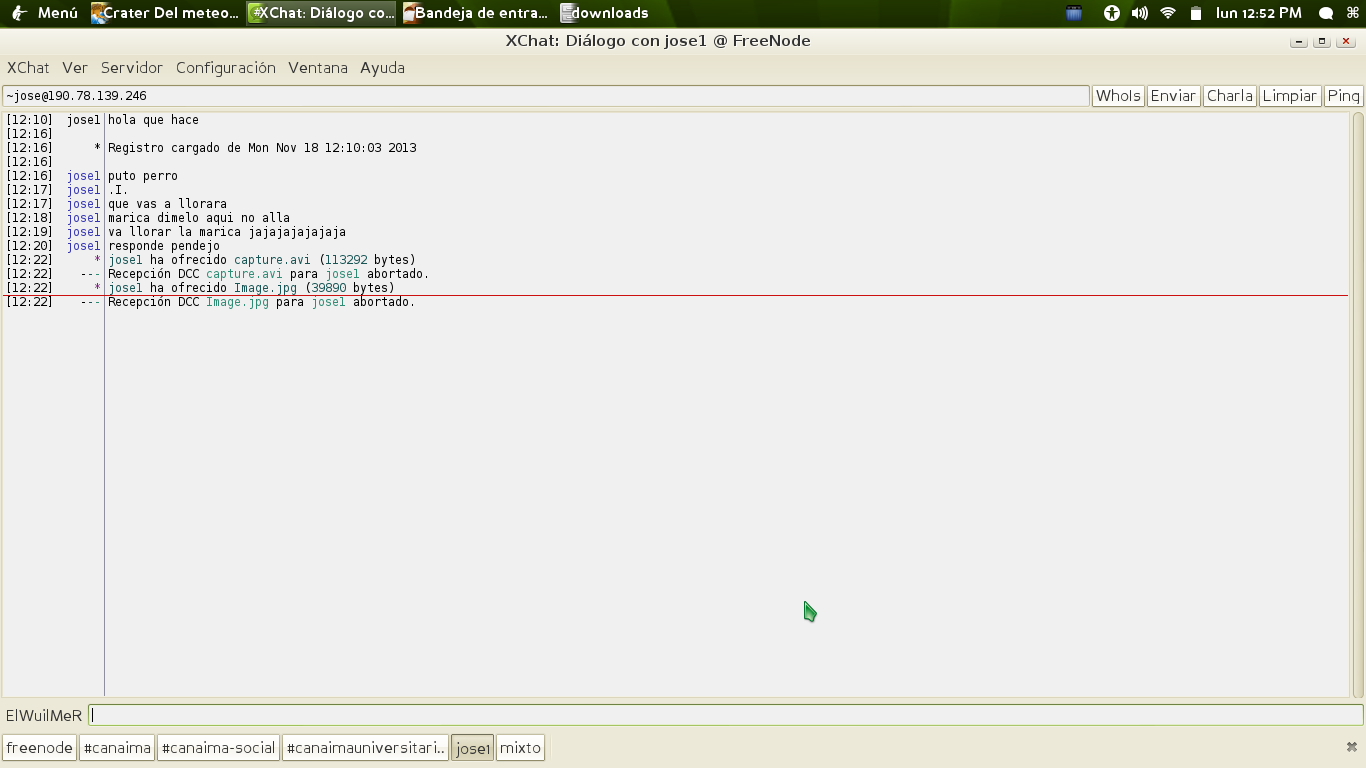
Task: Click the 'responde pendejo' message
Action: pos(164,246)
